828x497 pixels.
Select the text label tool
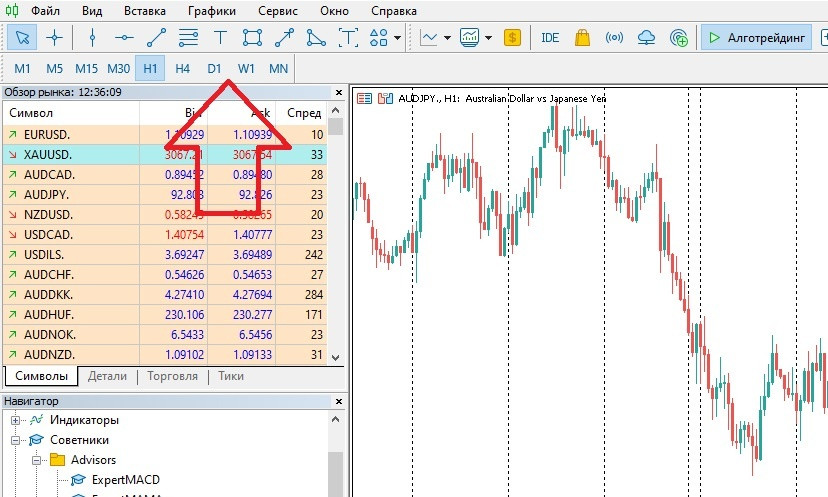[348, 37]
